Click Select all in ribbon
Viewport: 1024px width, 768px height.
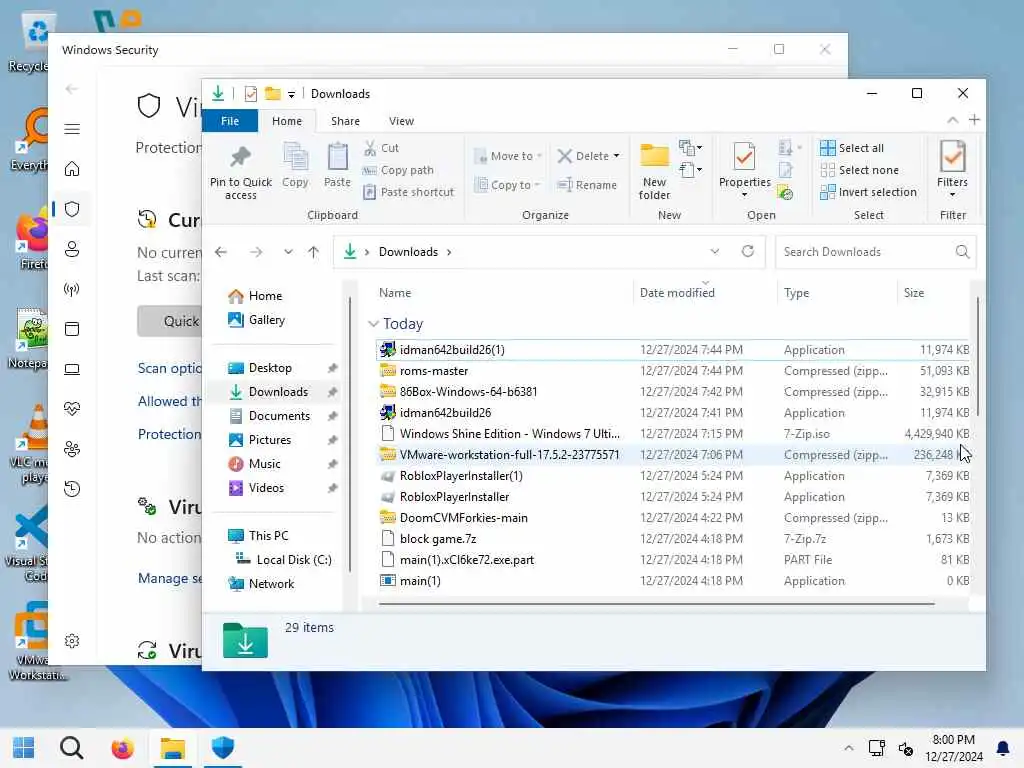(x=852, y=148)
